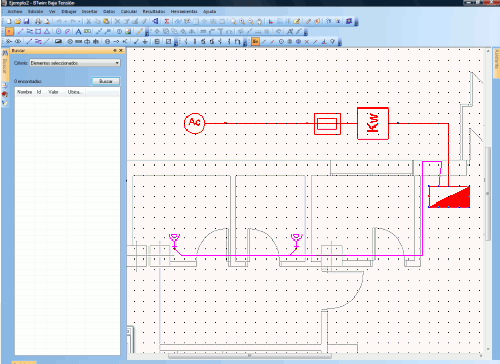This screenshot has width=500, height=364.
Task: Click the scissors Cut icon
Action: point(89,21)
